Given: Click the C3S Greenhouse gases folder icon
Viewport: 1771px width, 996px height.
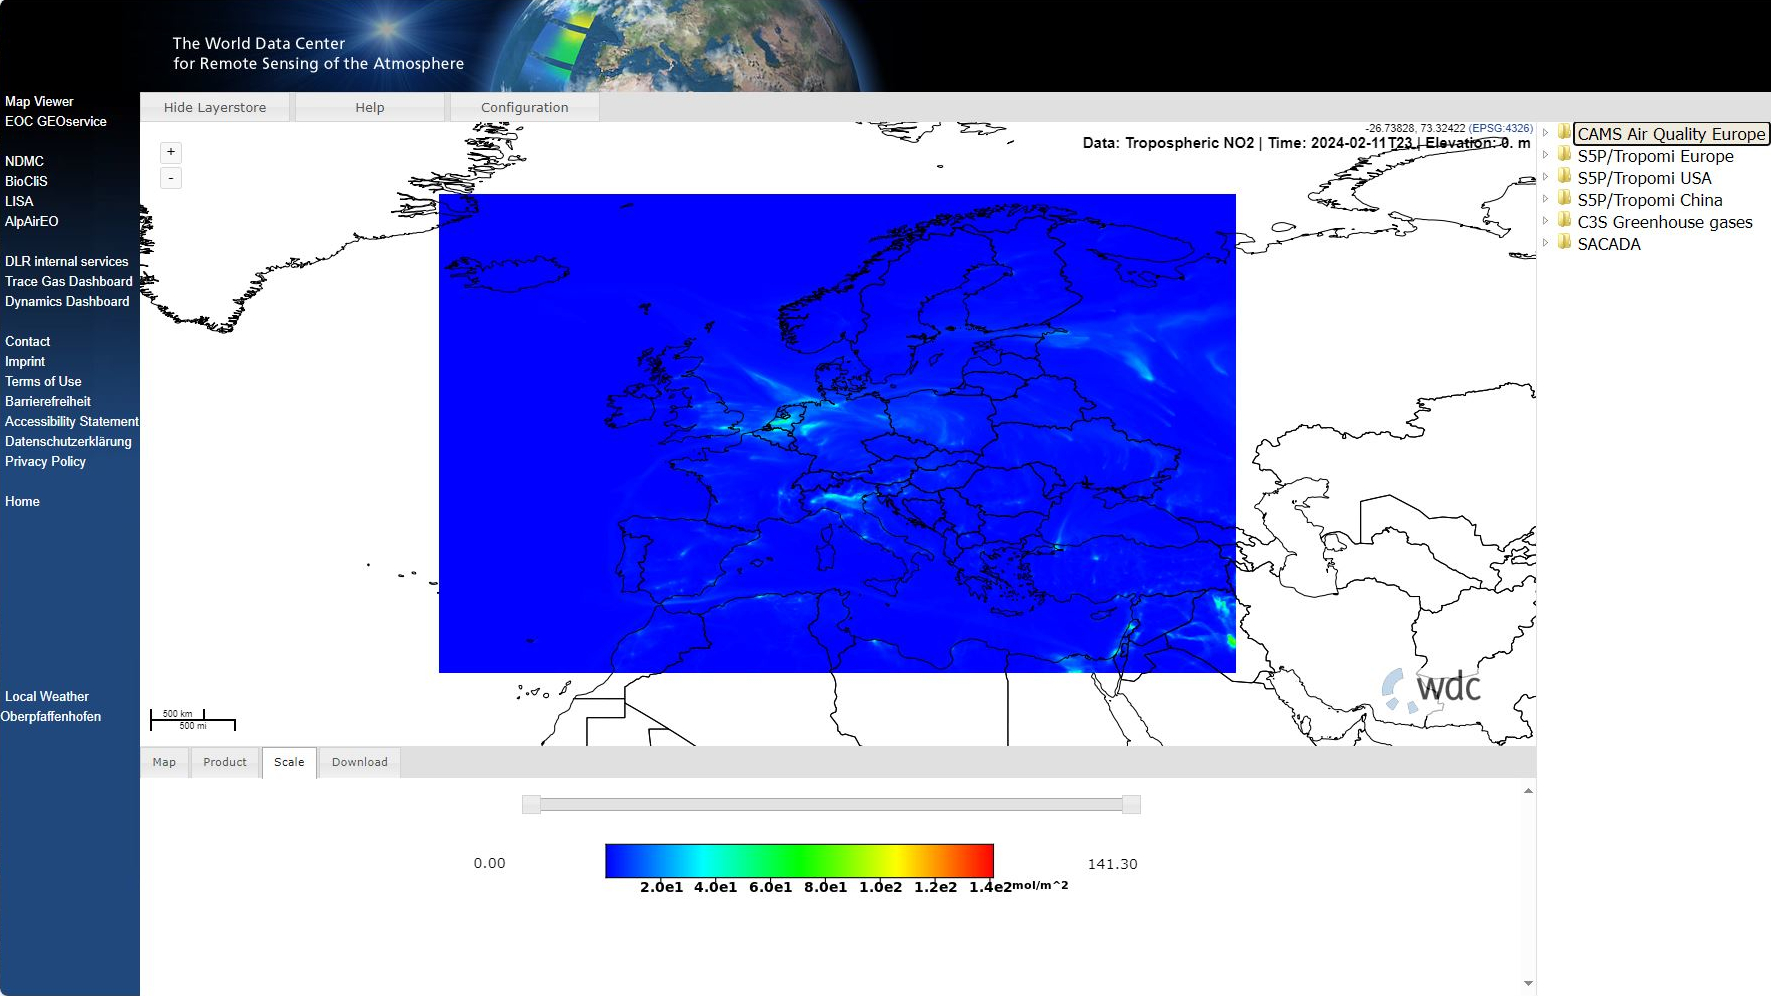Looking at the screenshot, I should tap(1564, 221).
